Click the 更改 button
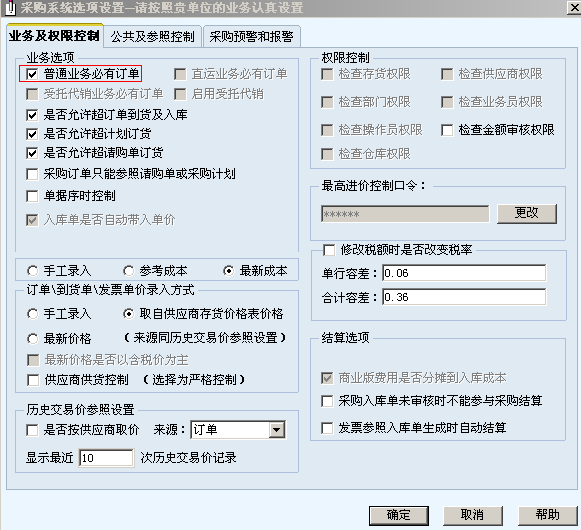The width and height of the screenshot is (581, 530). (527, 213)
